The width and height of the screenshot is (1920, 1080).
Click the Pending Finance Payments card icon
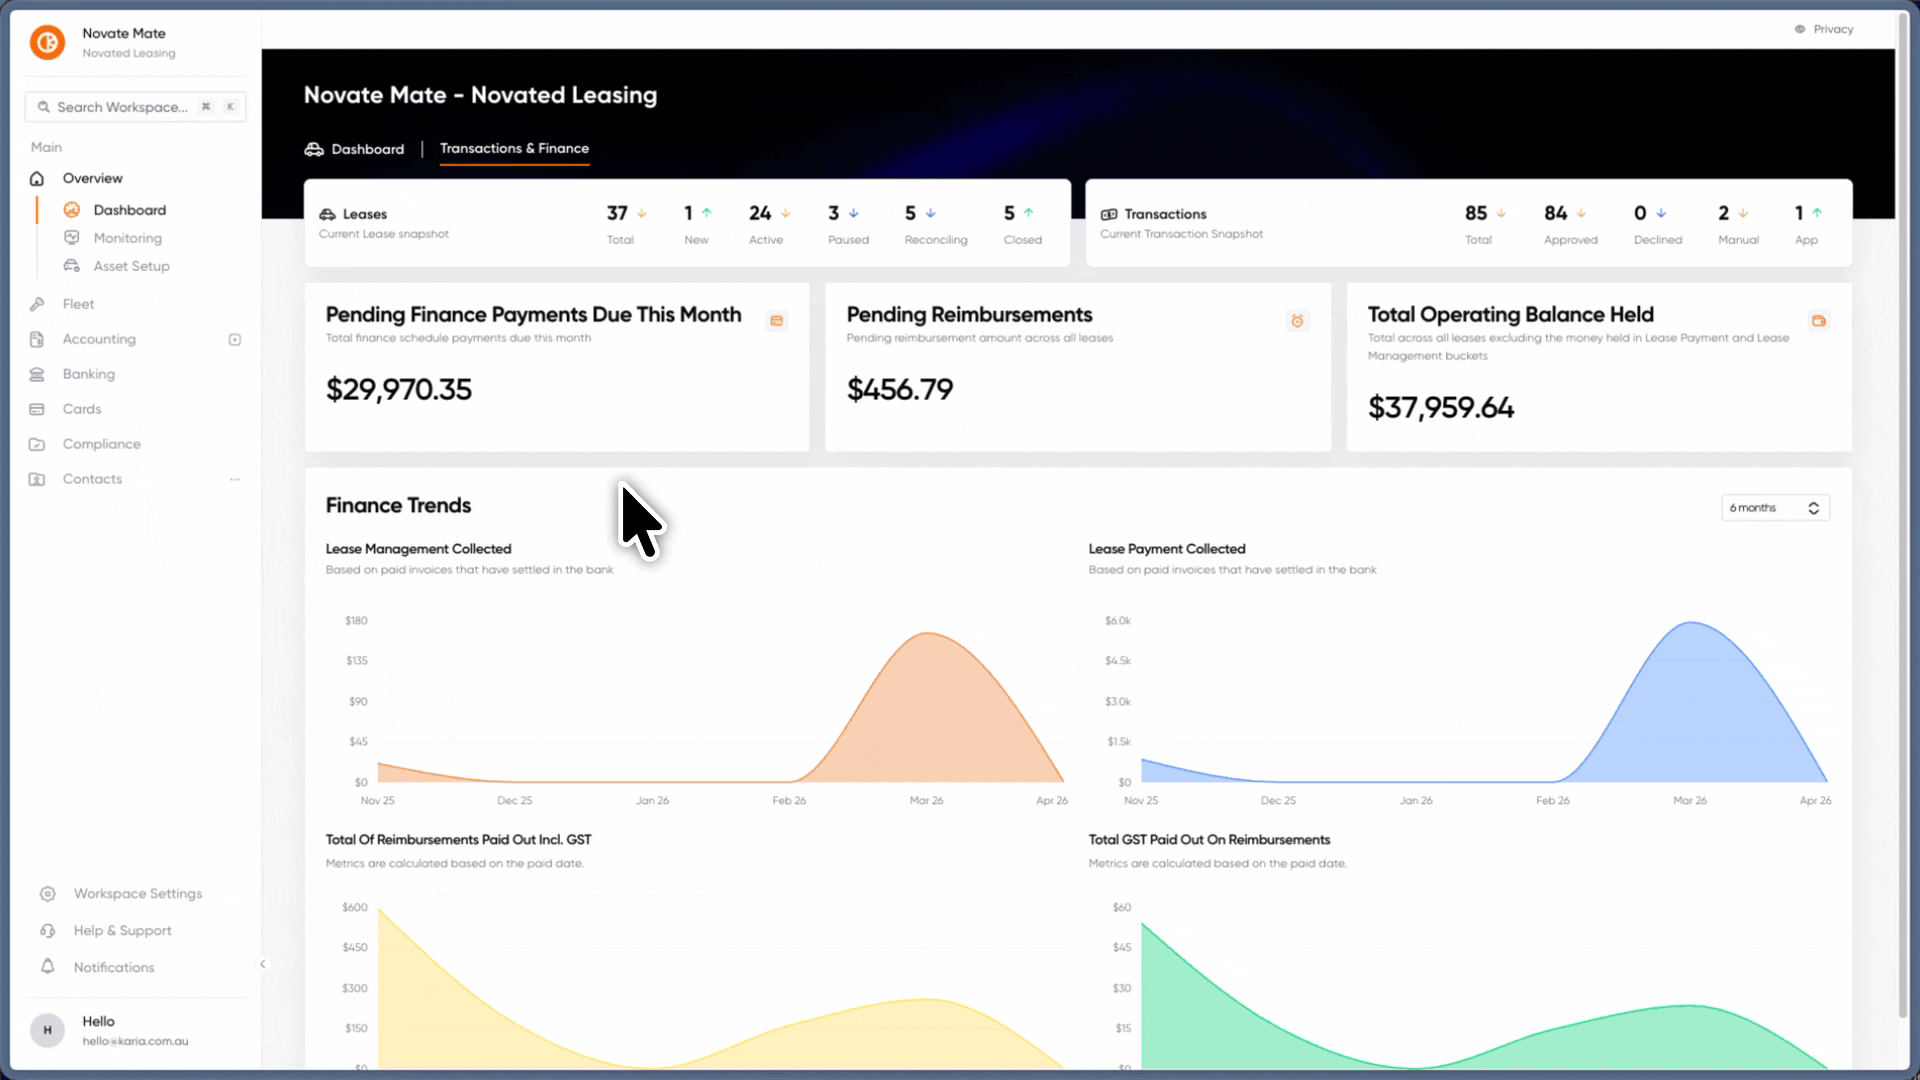[777, 321]
